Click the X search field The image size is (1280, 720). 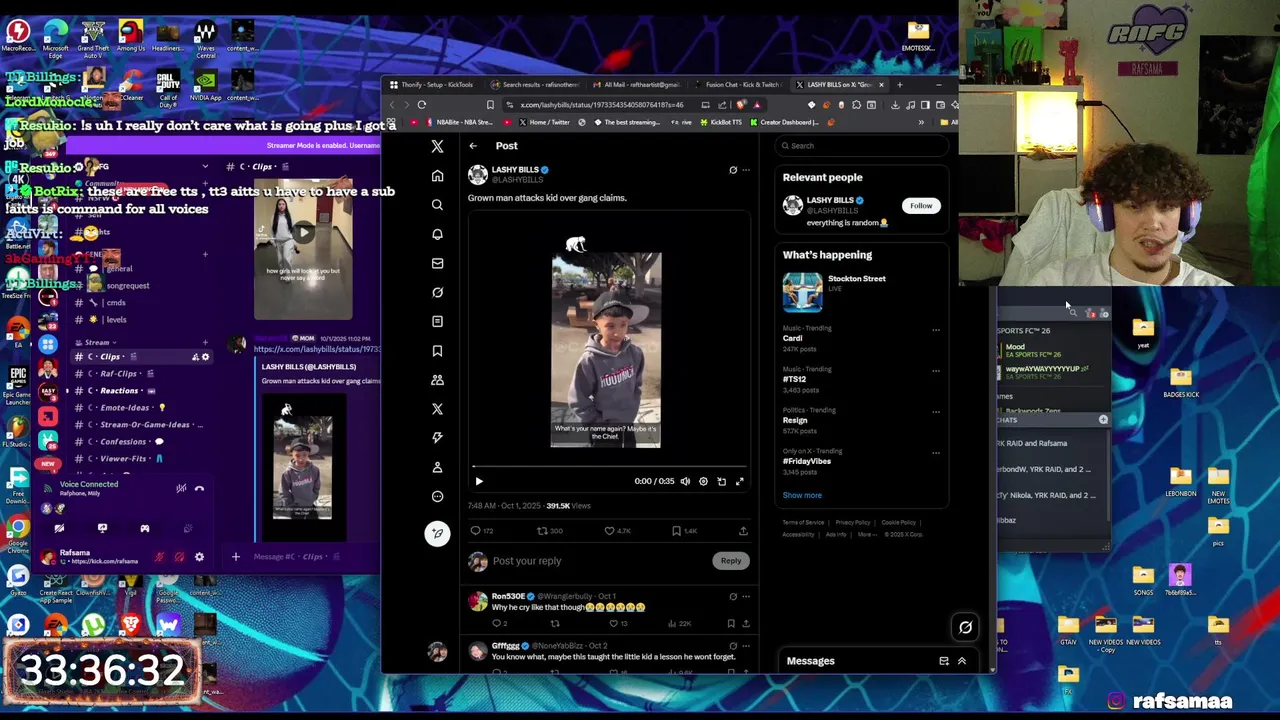863,146
